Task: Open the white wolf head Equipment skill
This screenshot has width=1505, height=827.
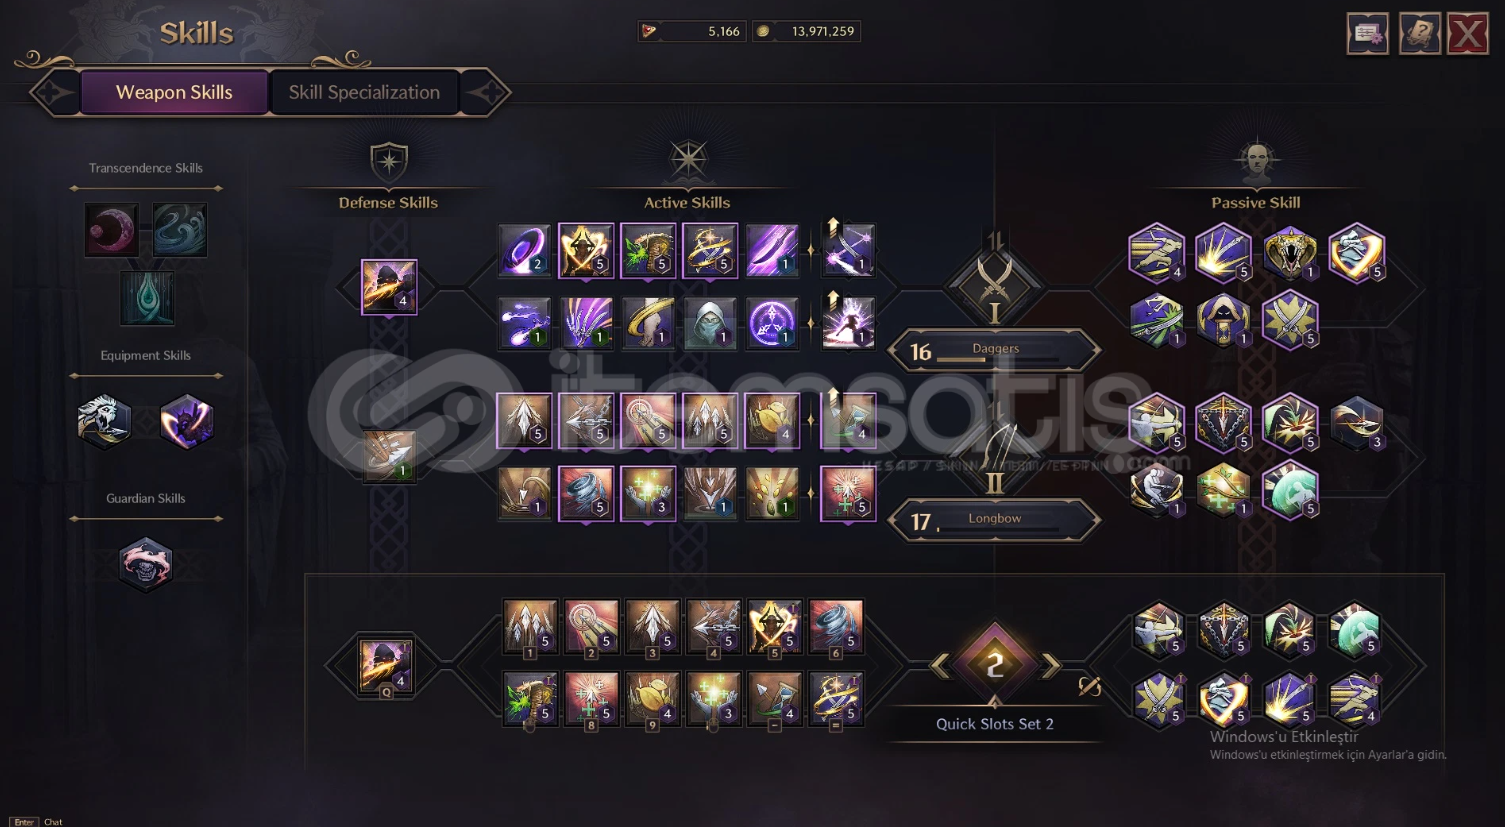Action: tap(105, 421)
